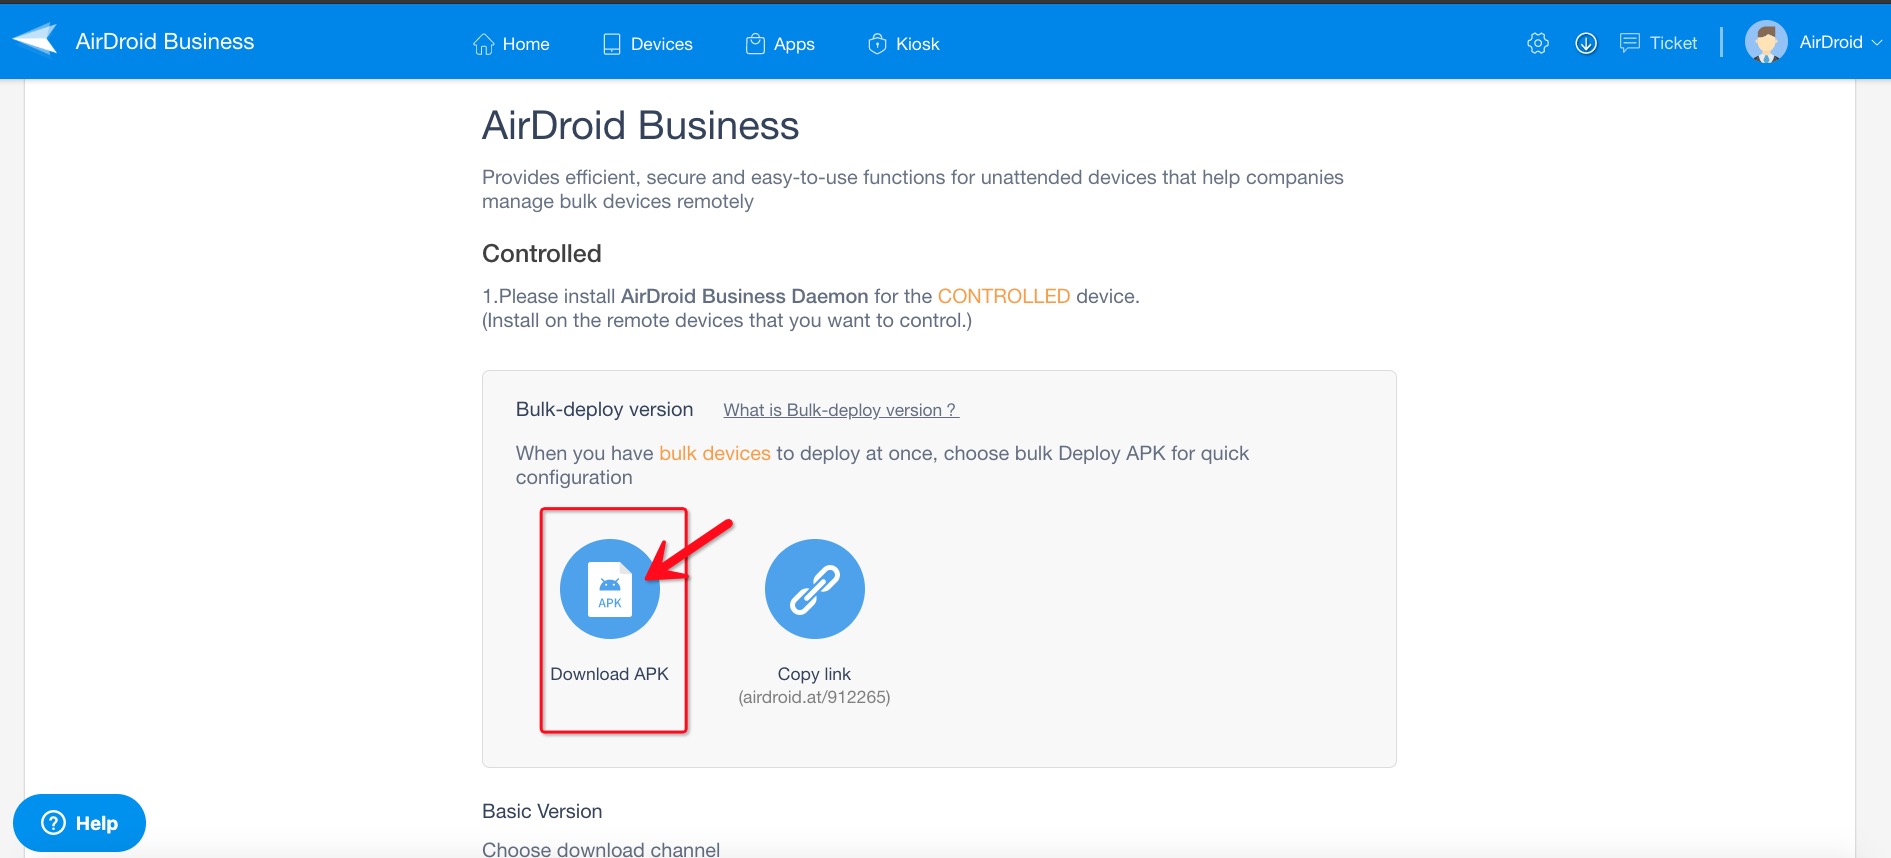Click the 'Basic Version' heading
The height and width of the screenshot is (858, 1891).
point(542,811)
